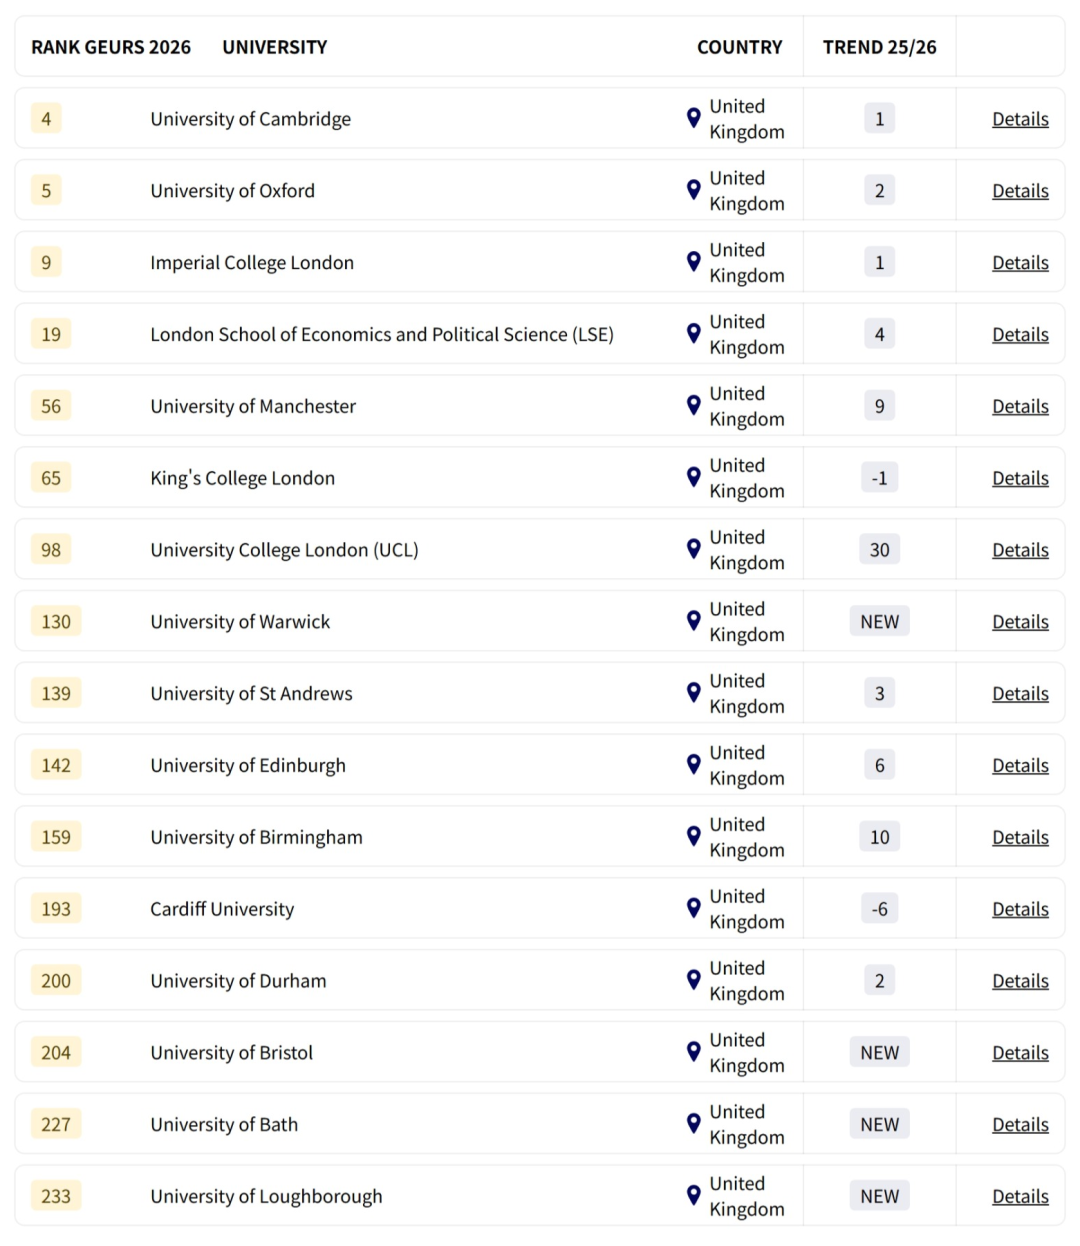Select the location pin next to University of Loughborough
Screen dimensions: 1080x1246
tap(693, 1195)
